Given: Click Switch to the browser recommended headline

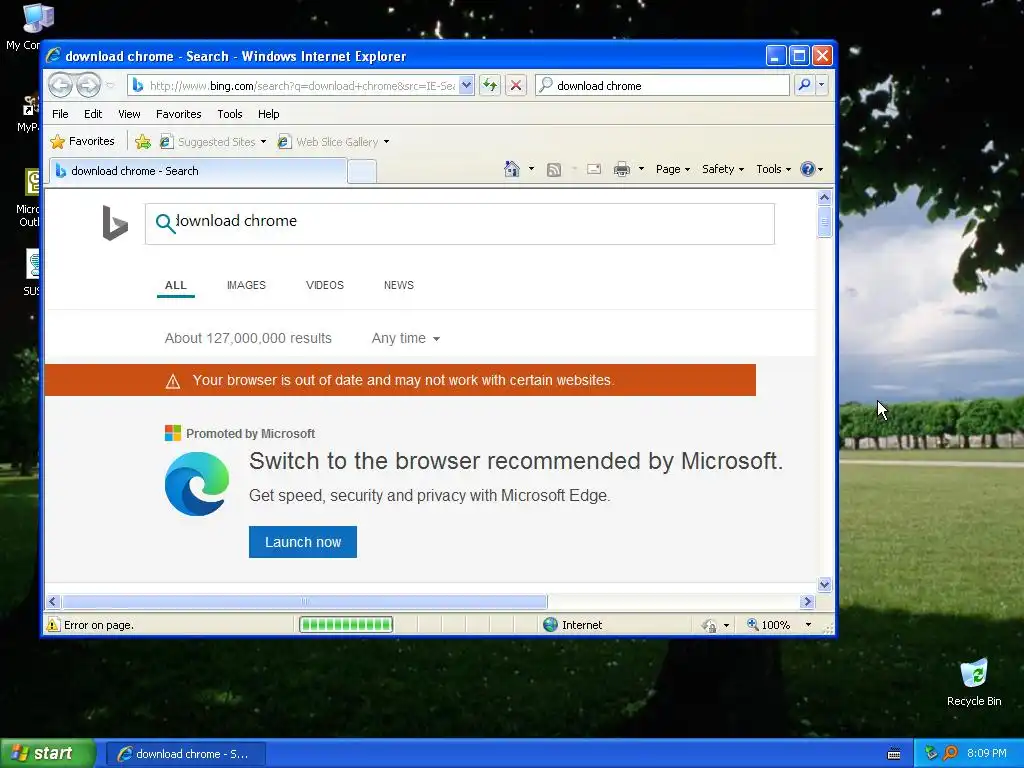Looking at the screenshot, I should (x=516, y=461).
